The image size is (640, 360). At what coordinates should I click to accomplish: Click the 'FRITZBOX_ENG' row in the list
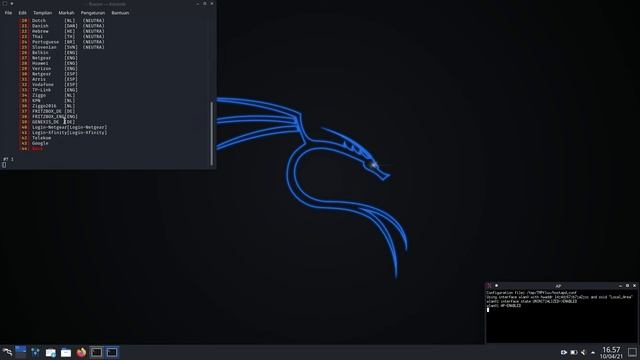(x=49, y=116)
